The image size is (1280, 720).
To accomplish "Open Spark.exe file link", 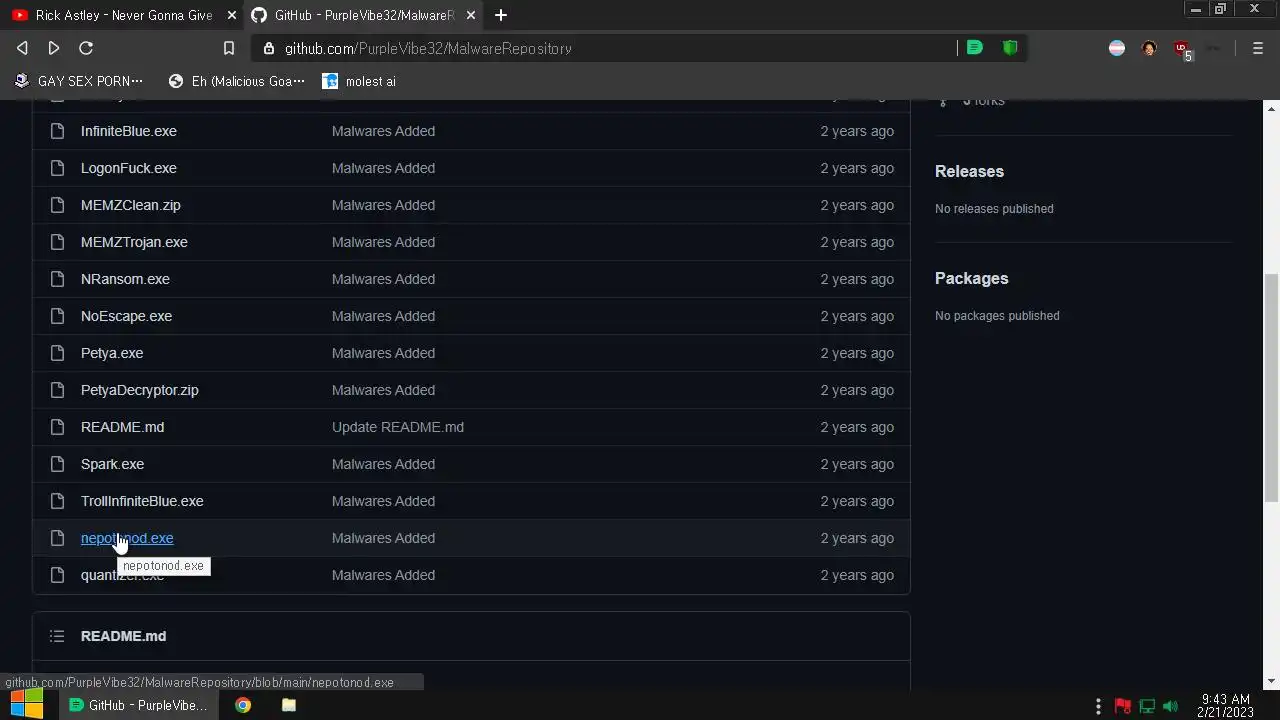I will click(112, 464).
